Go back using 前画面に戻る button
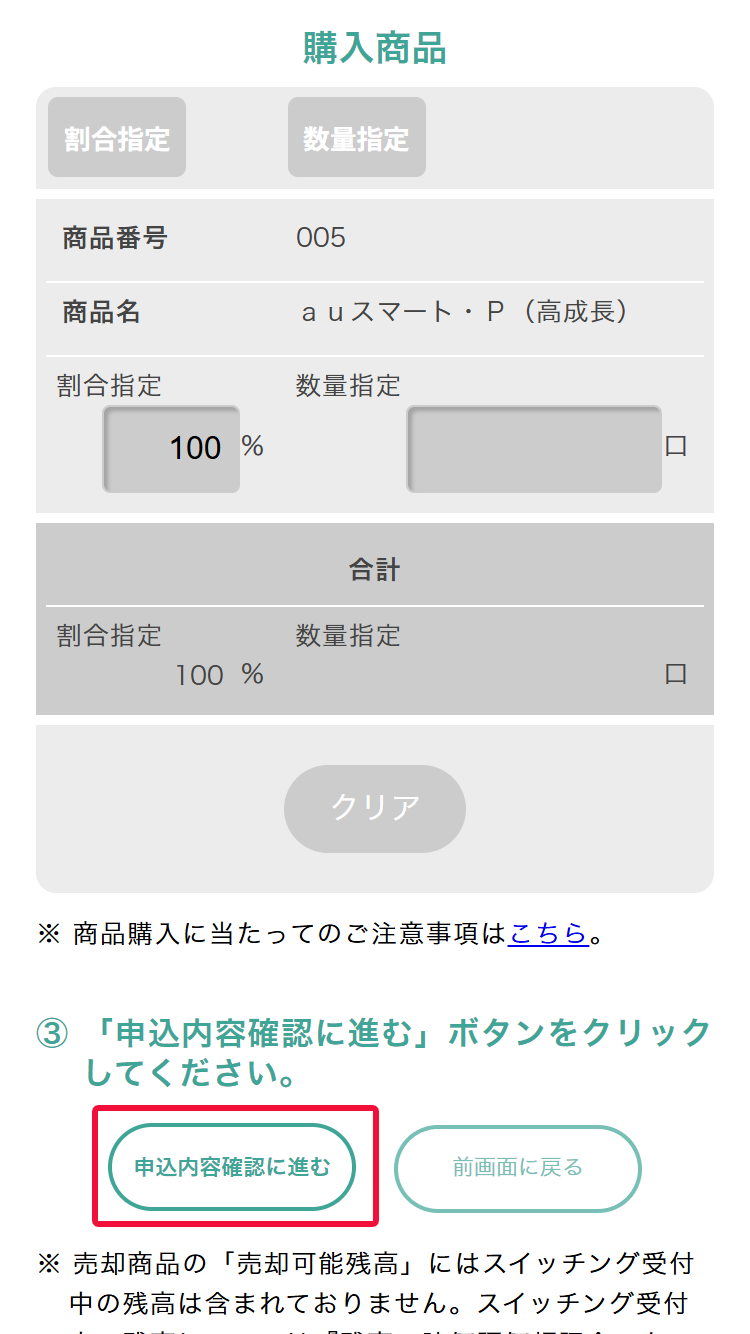This screenshot has width=750, height=1334. pyautogui.click(x=517, y=1167)
